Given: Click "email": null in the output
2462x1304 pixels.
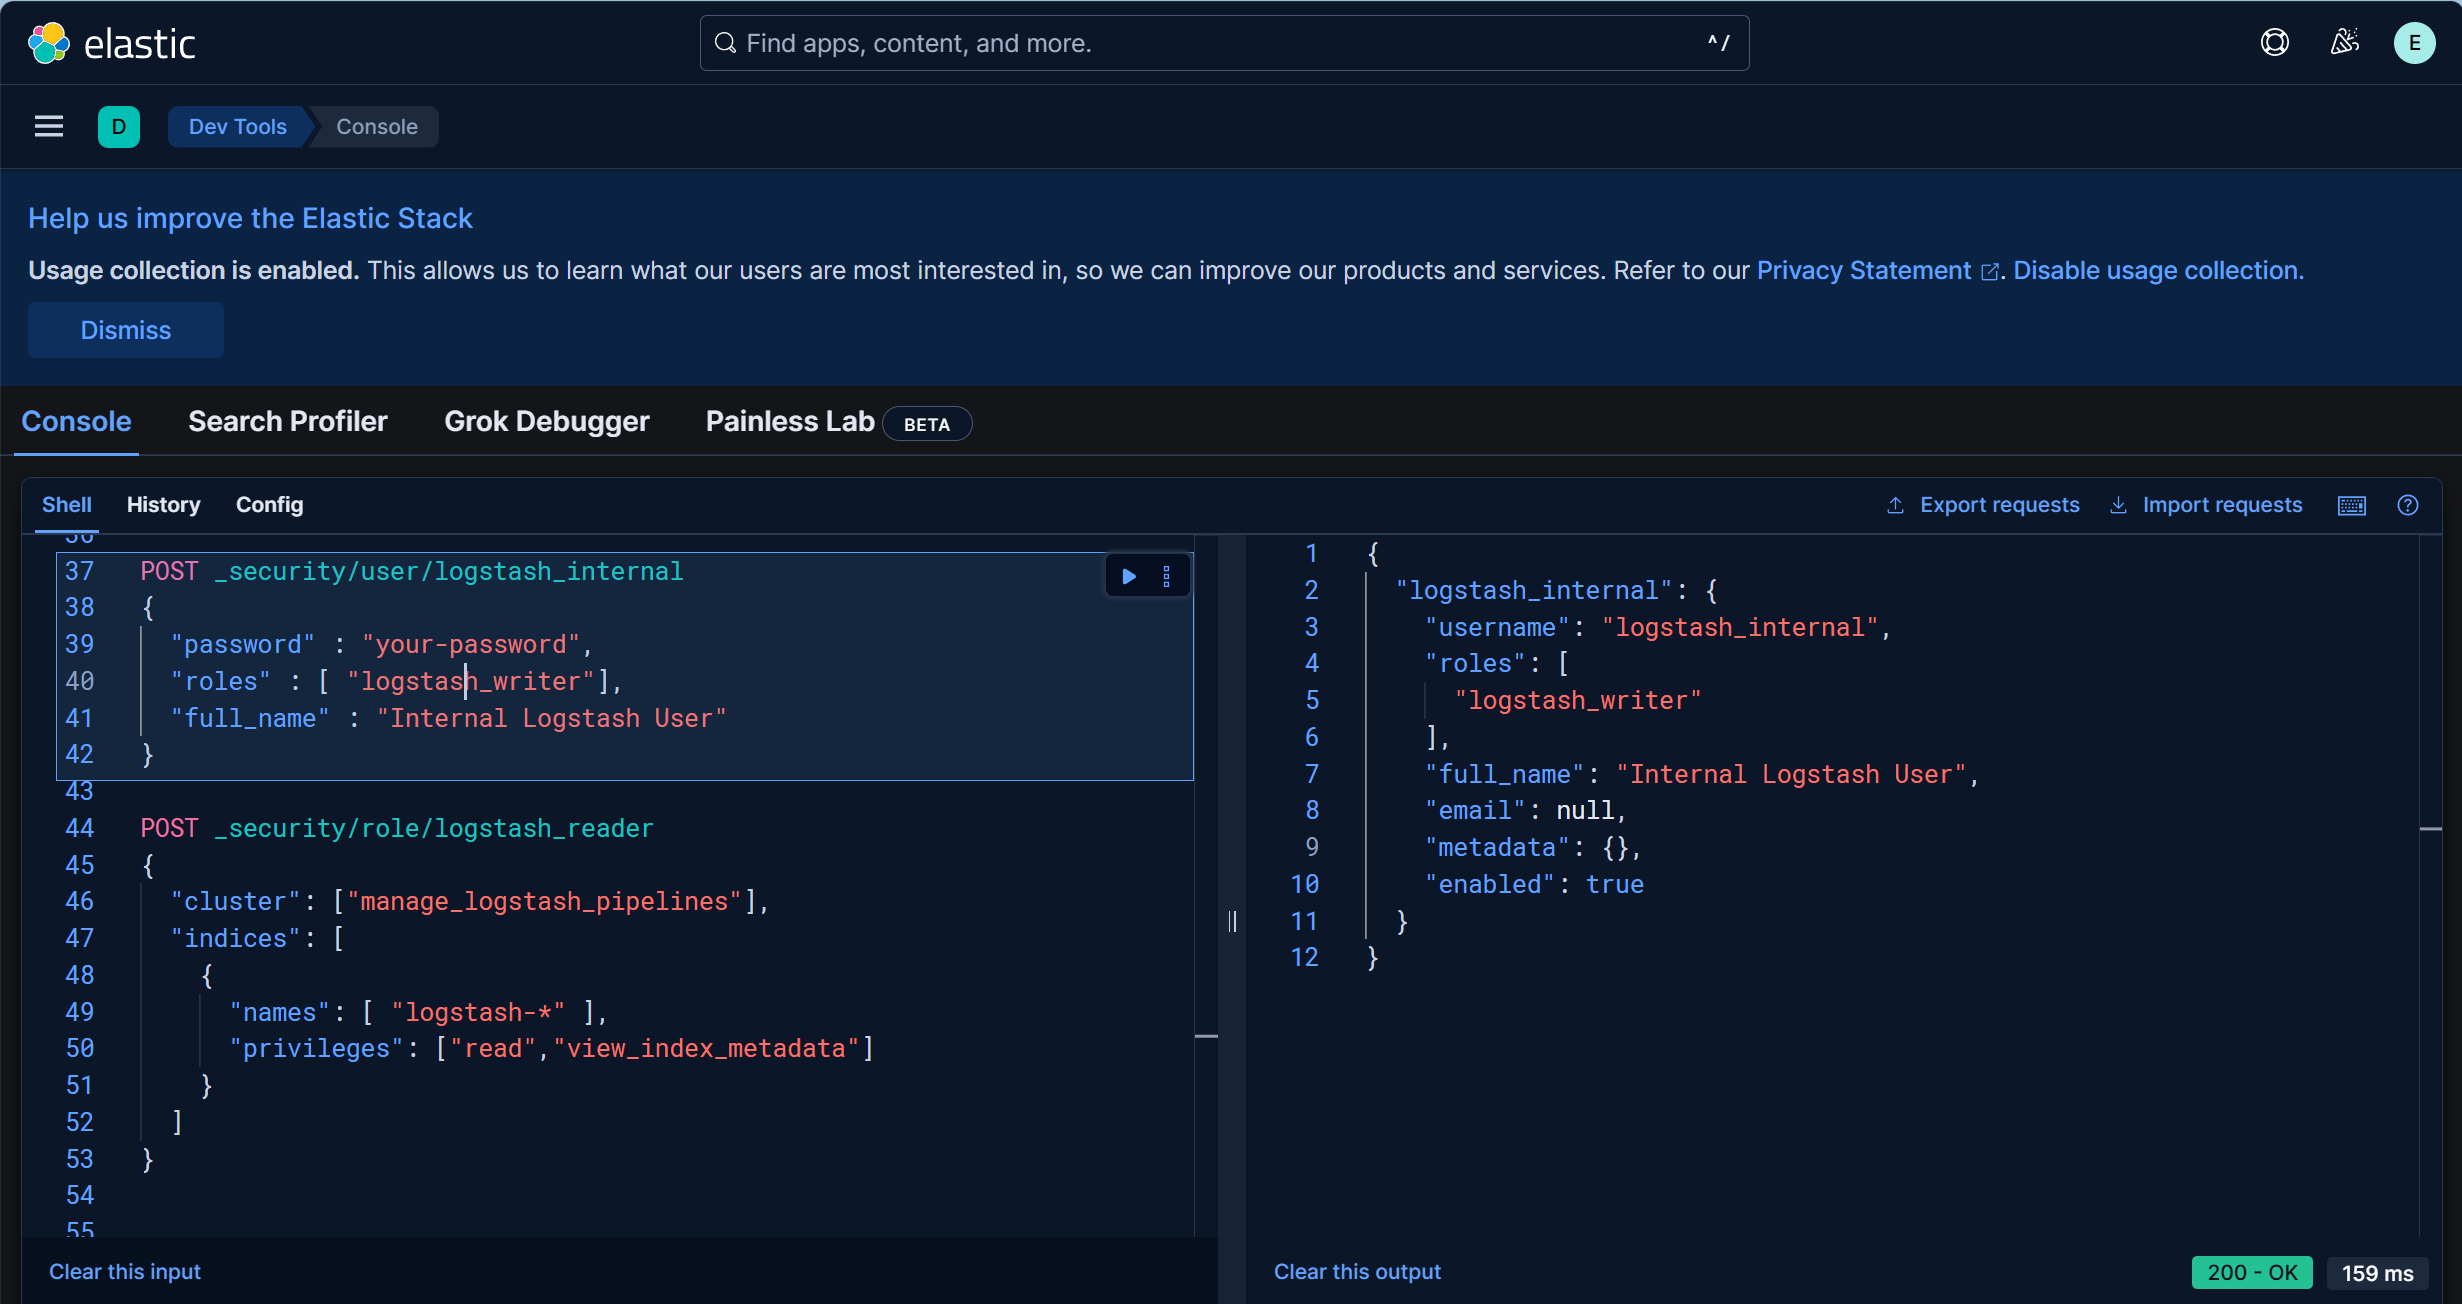Looking at the screenshot, I should 1525,811.
